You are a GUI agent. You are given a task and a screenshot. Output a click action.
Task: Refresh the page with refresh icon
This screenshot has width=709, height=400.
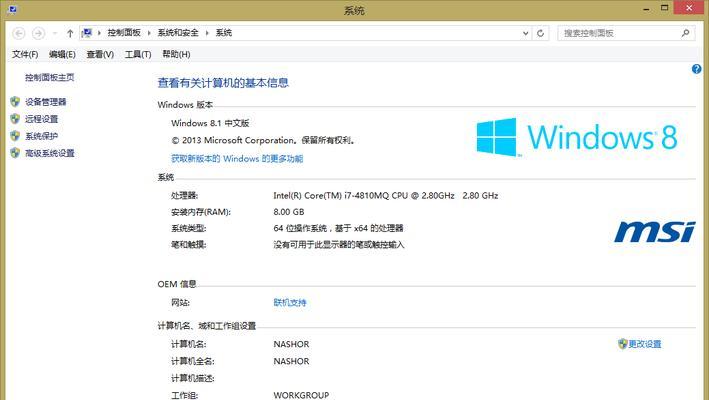540,33
